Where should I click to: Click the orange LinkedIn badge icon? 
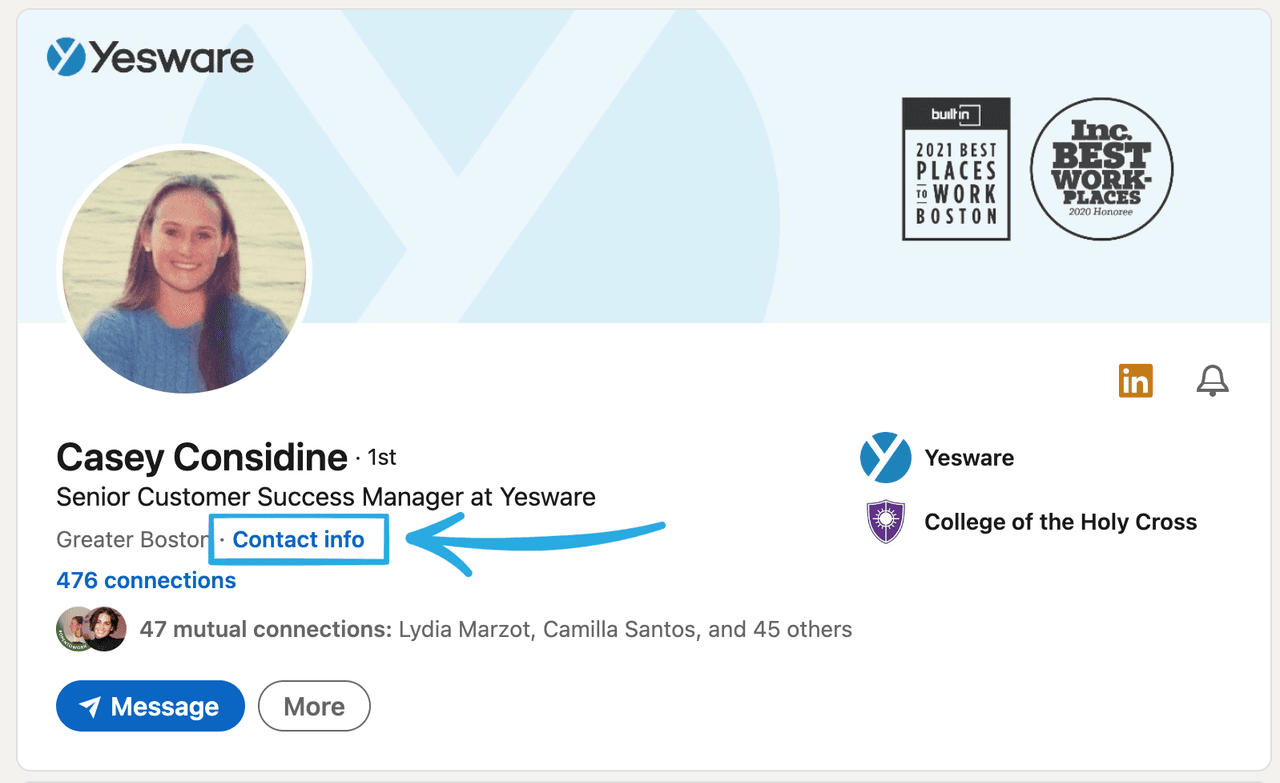[1135, 380]
